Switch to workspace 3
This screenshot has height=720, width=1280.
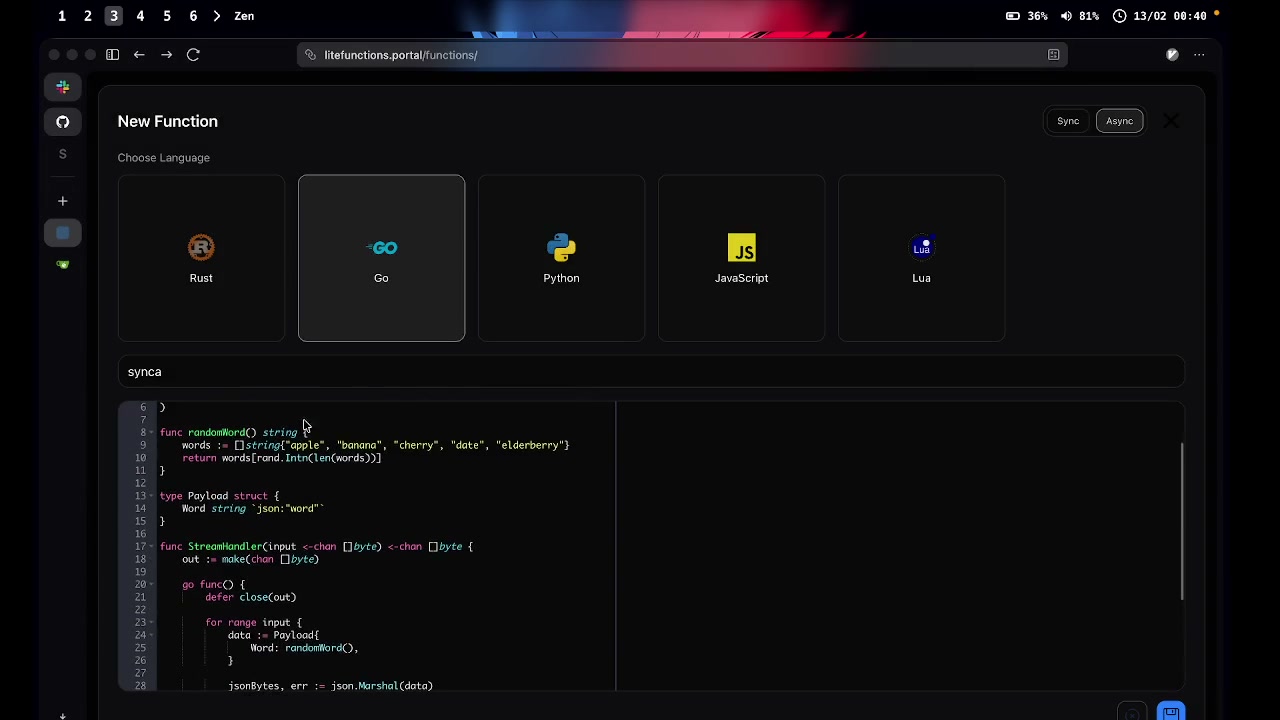click(x=114, y=16)
